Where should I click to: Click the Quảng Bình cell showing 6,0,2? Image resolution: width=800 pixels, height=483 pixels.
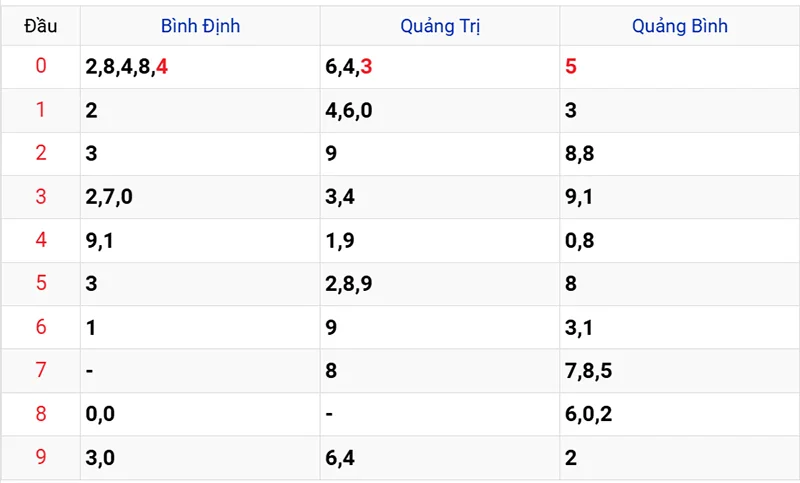tap(588, 414)
